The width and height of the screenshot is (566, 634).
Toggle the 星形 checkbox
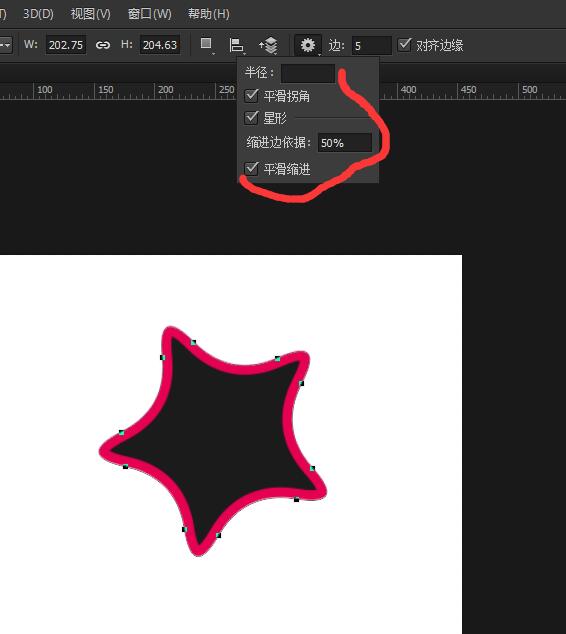[x=251, y=118]
